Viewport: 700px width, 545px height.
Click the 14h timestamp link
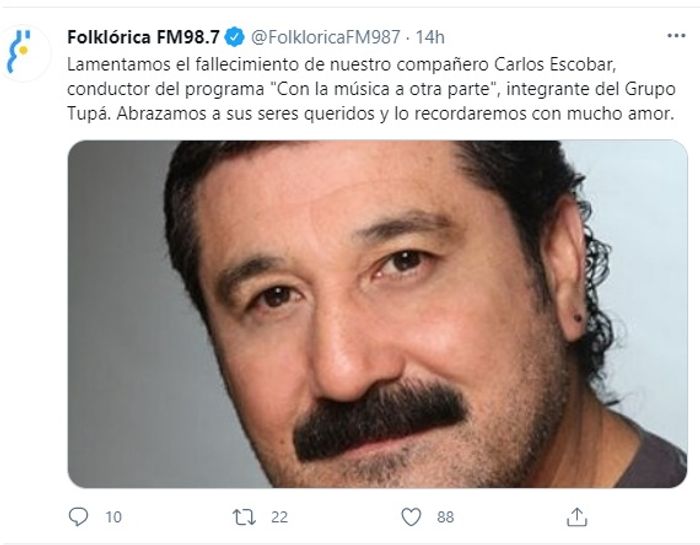click(430, 37)
